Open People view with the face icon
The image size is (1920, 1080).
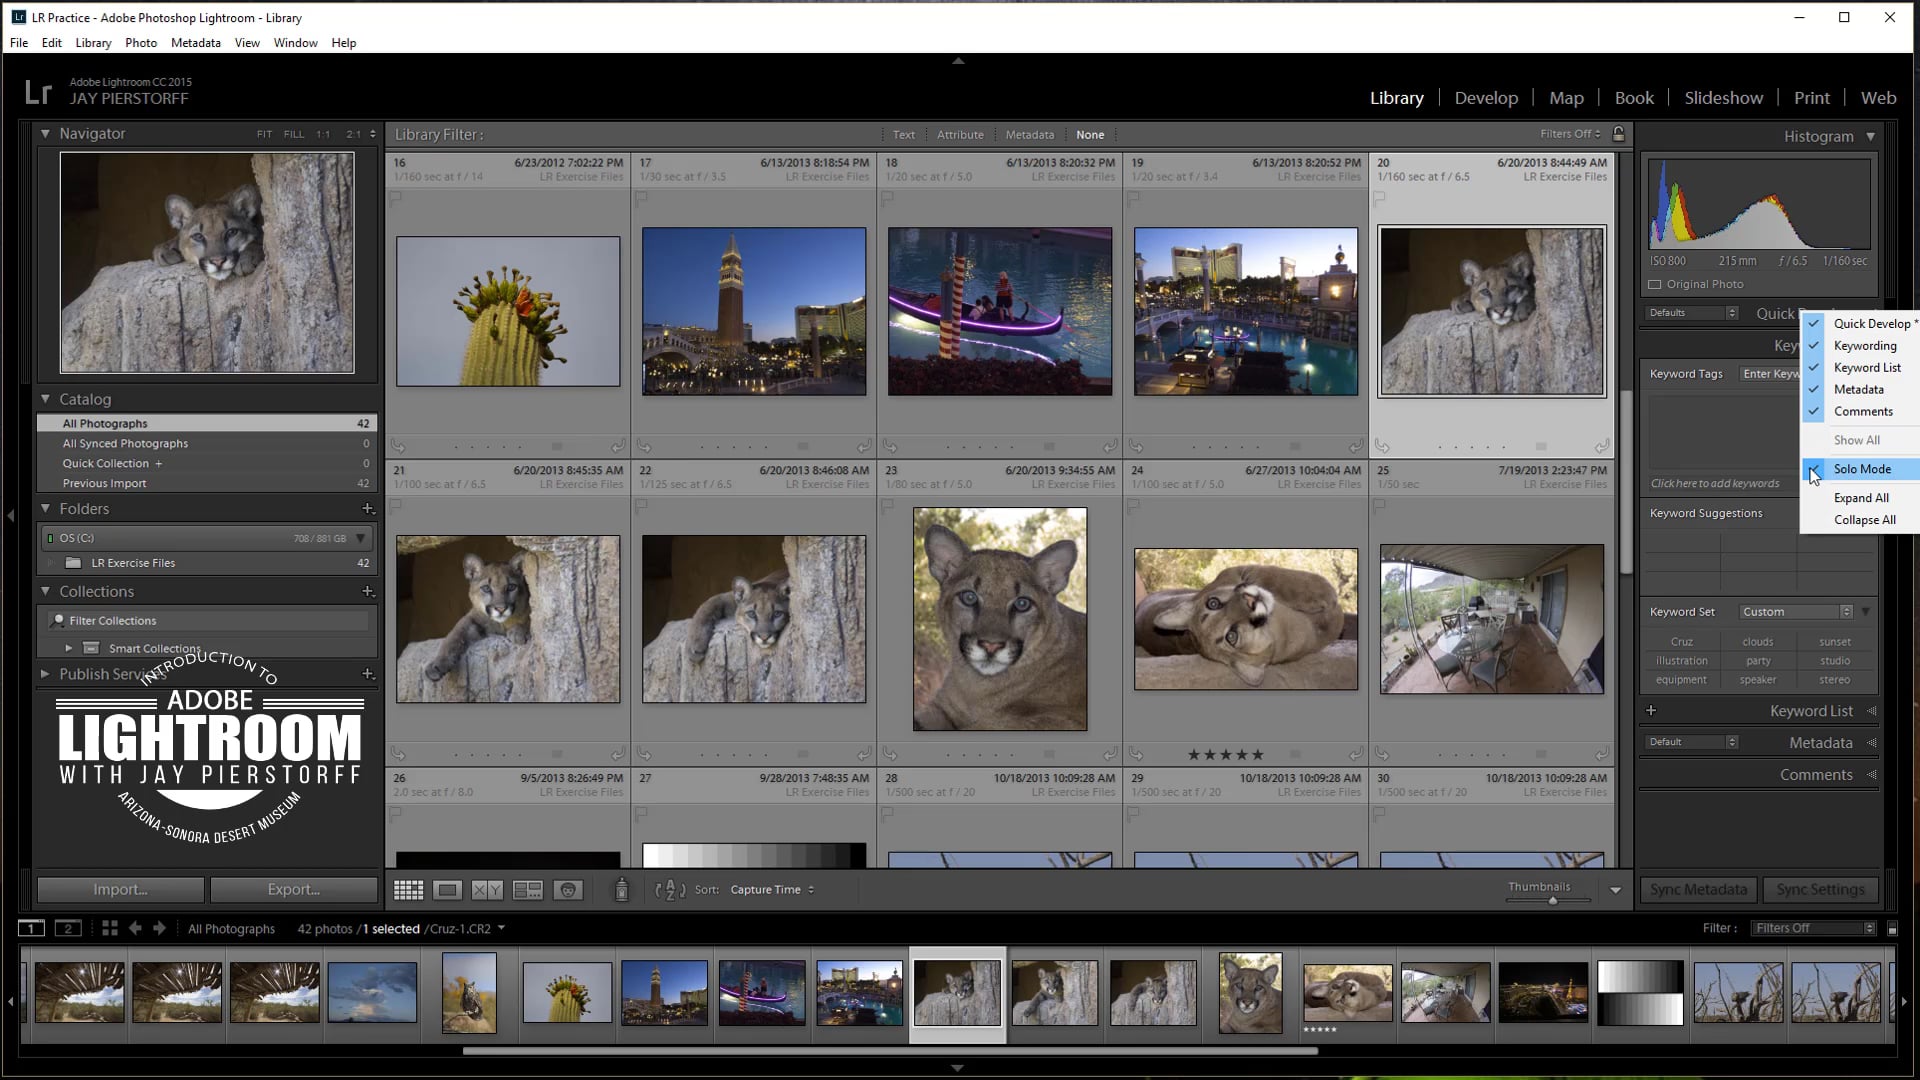(568, 889)
